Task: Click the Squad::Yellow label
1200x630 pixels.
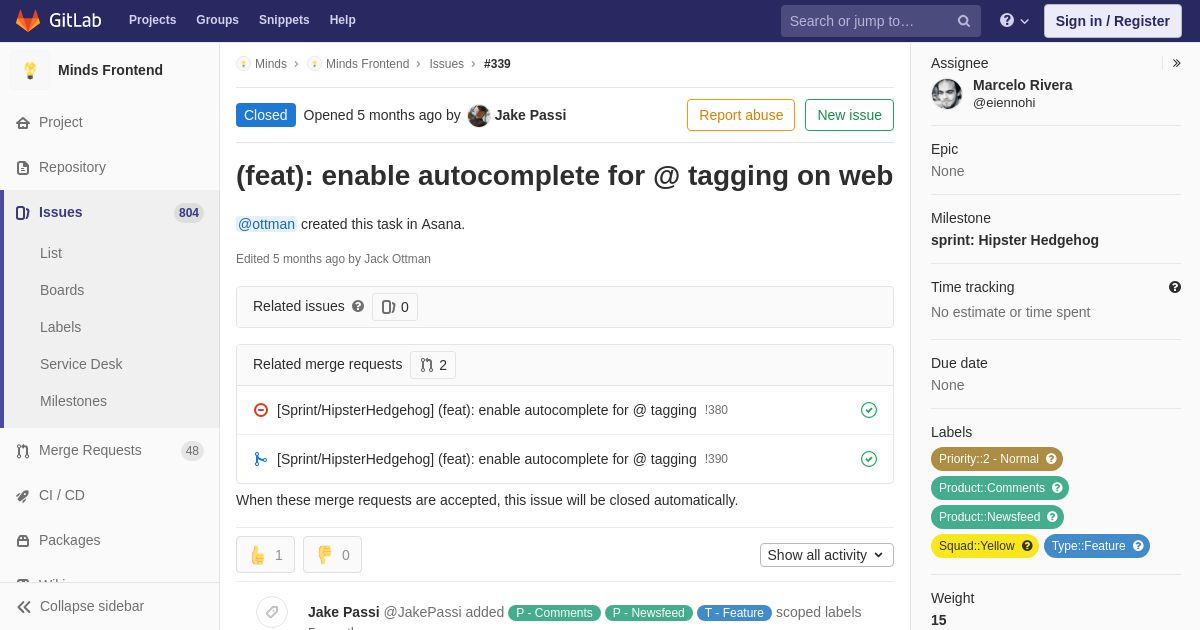Action: click(x=976, y=546)
